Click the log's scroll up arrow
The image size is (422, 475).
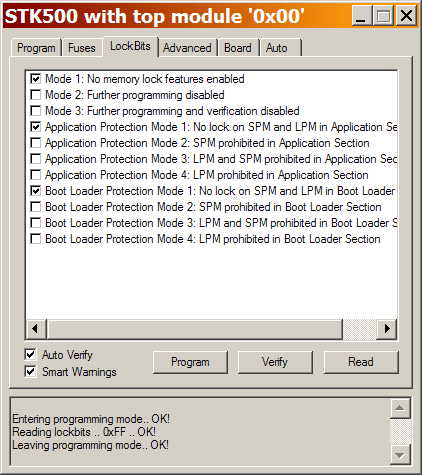[x=400, y=408]
